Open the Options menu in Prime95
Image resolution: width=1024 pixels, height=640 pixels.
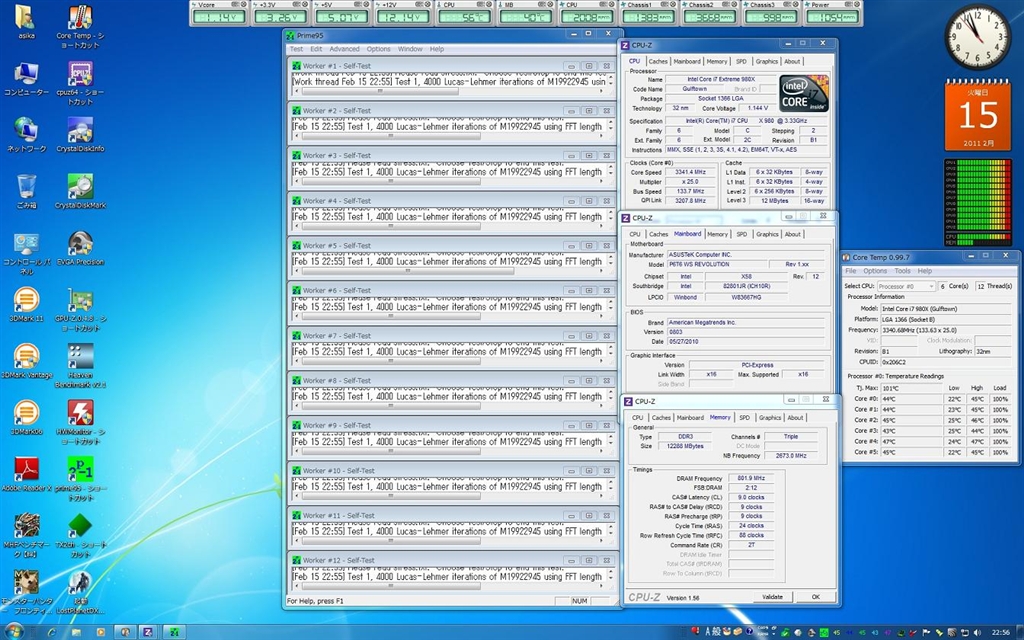378,49
